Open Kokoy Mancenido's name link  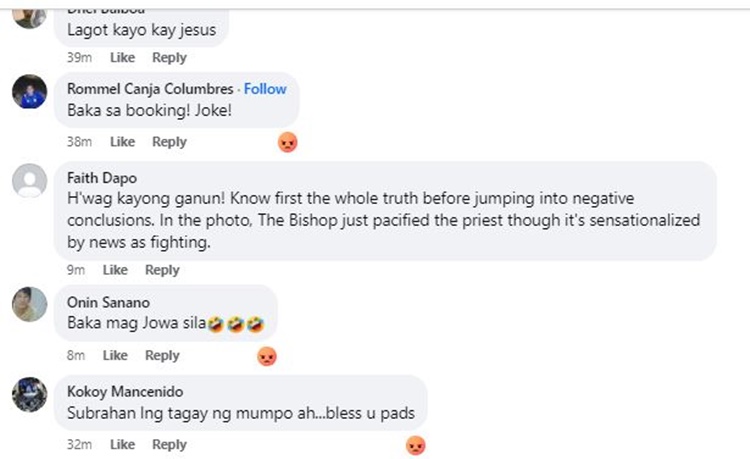(x=125, y=392)
